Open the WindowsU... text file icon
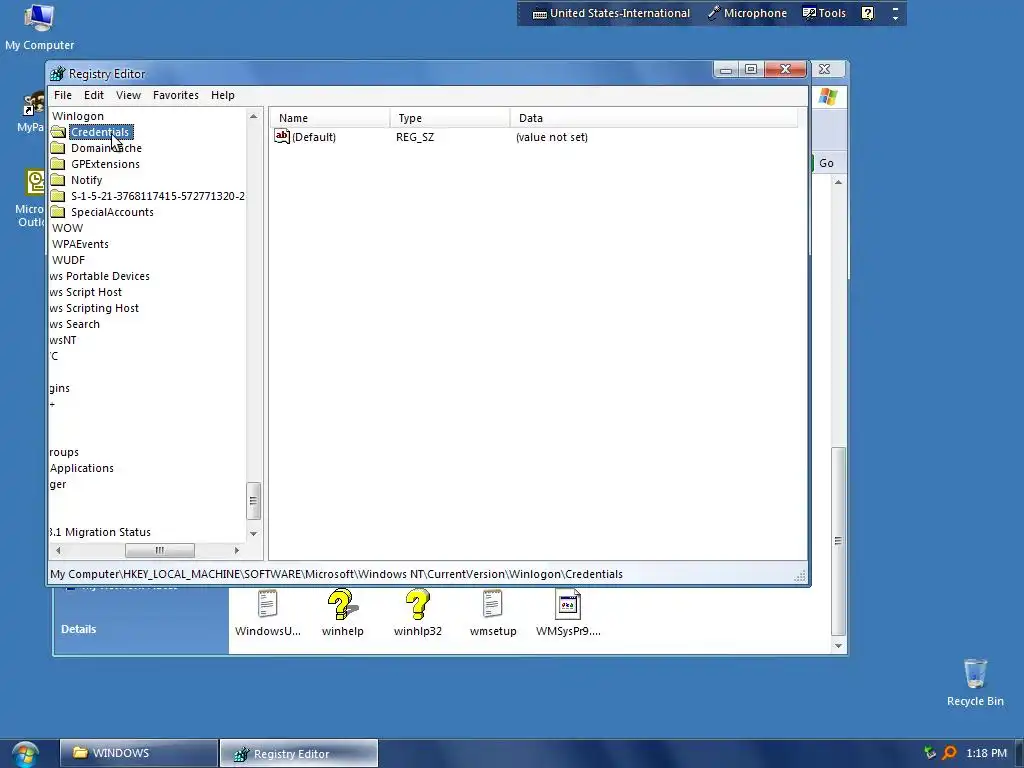 [x=268, y=605]
